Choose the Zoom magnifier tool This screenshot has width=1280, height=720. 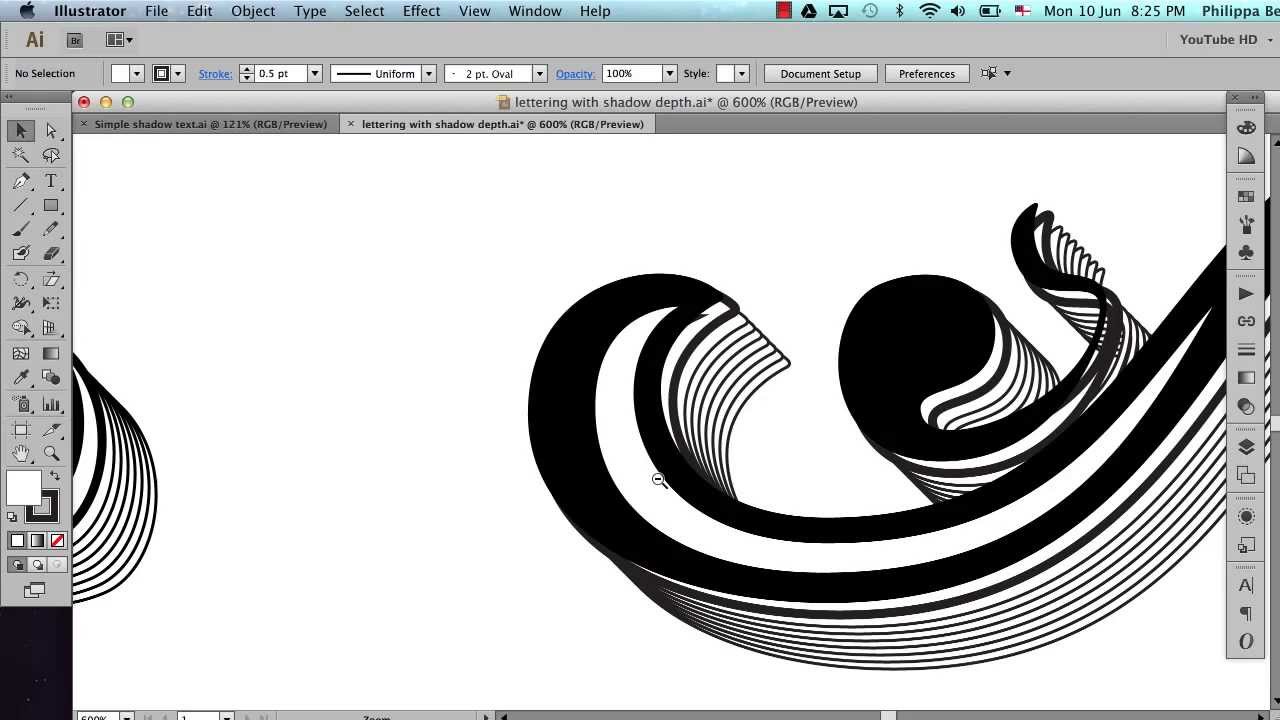click(x=51, y=454)
